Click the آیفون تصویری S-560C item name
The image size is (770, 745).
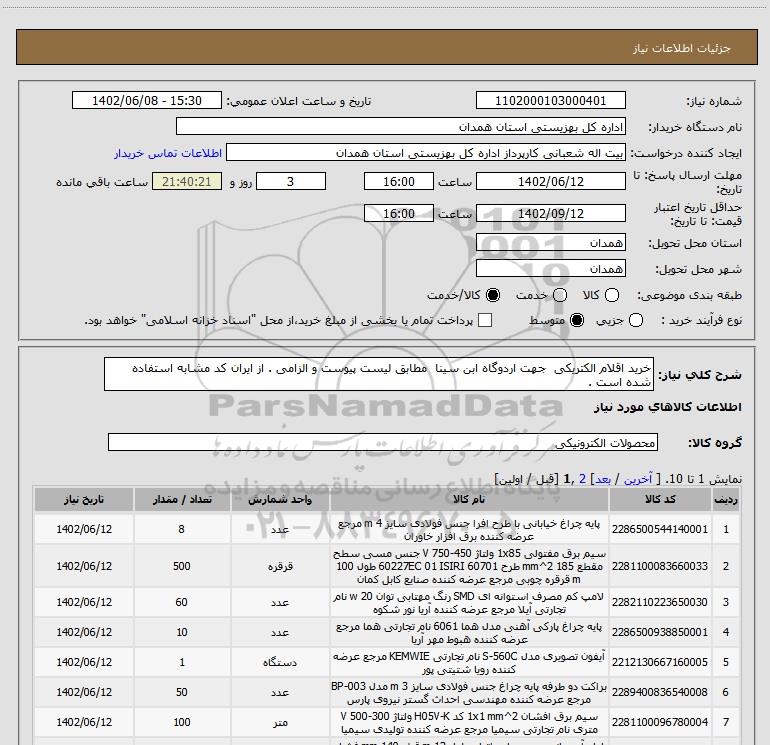tap(469, 662)
